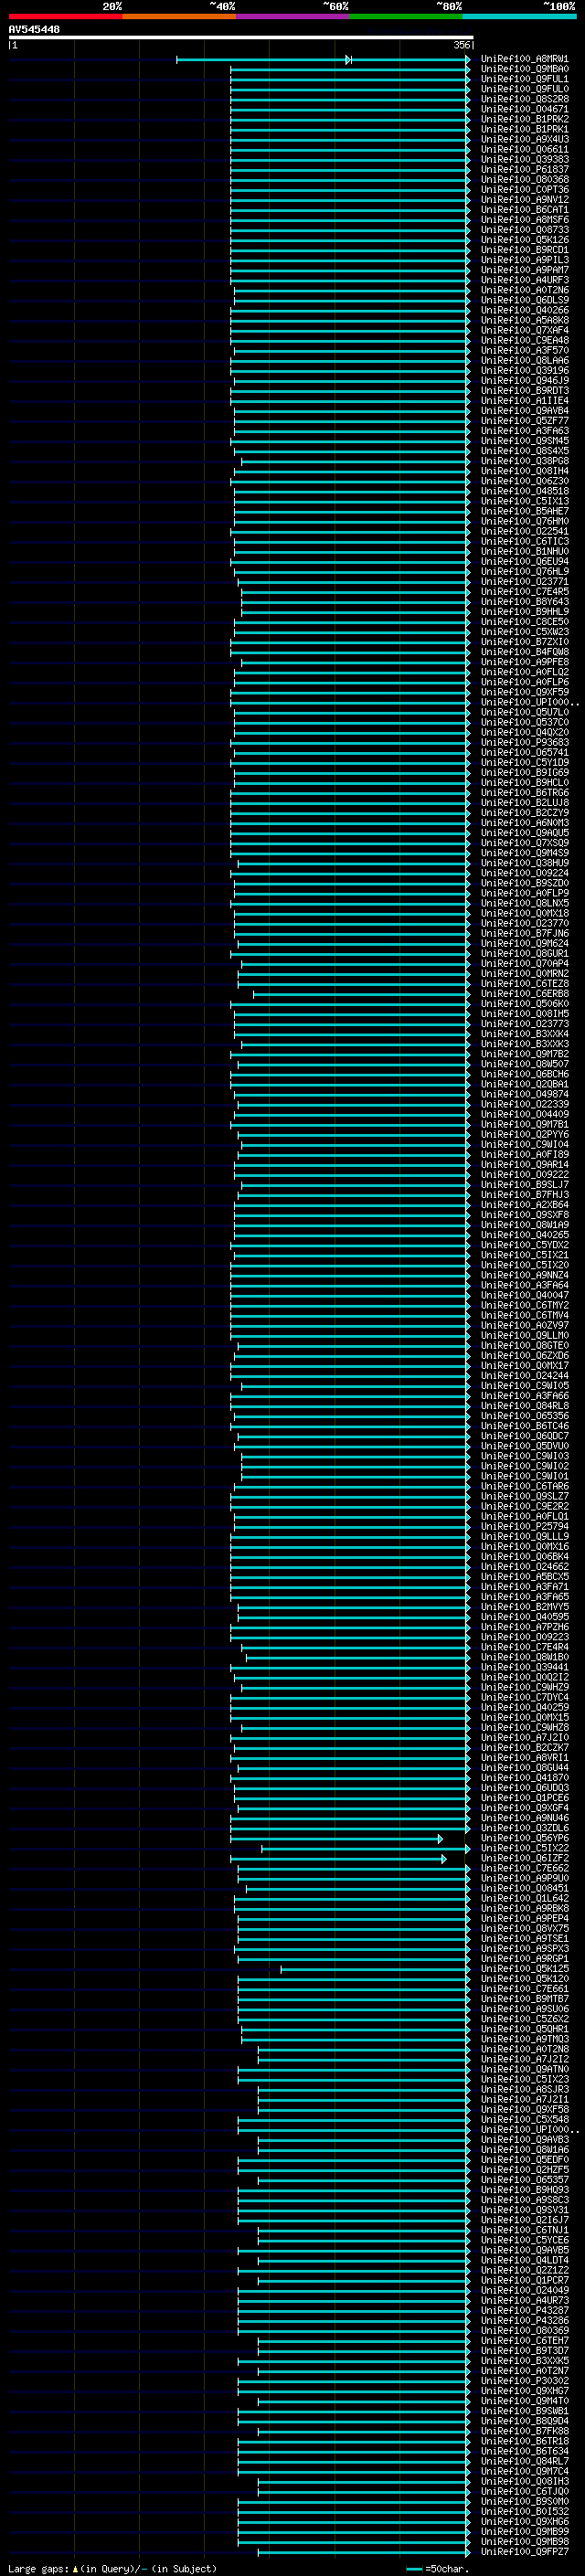
Task: Open hit UniRef100_Q9FUL1
Action: 524,79
